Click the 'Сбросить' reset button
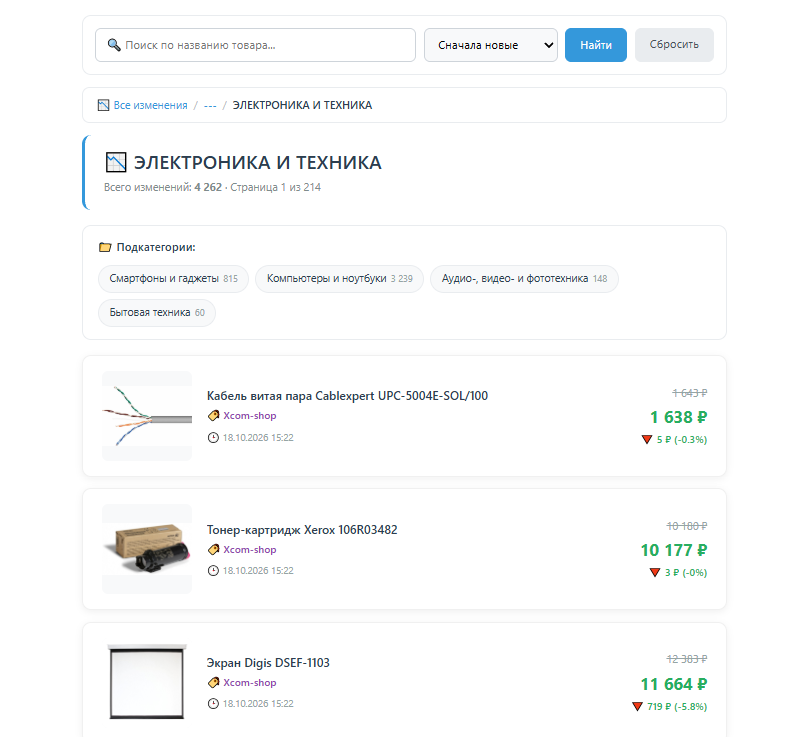 coord(674,45)
